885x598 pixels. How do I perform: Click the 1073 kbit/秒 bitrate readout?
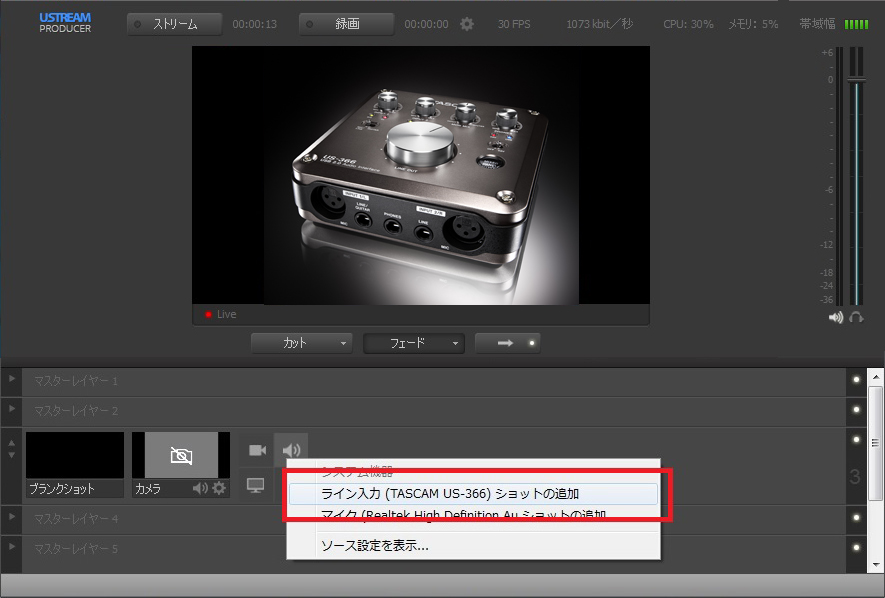point(599,24)
